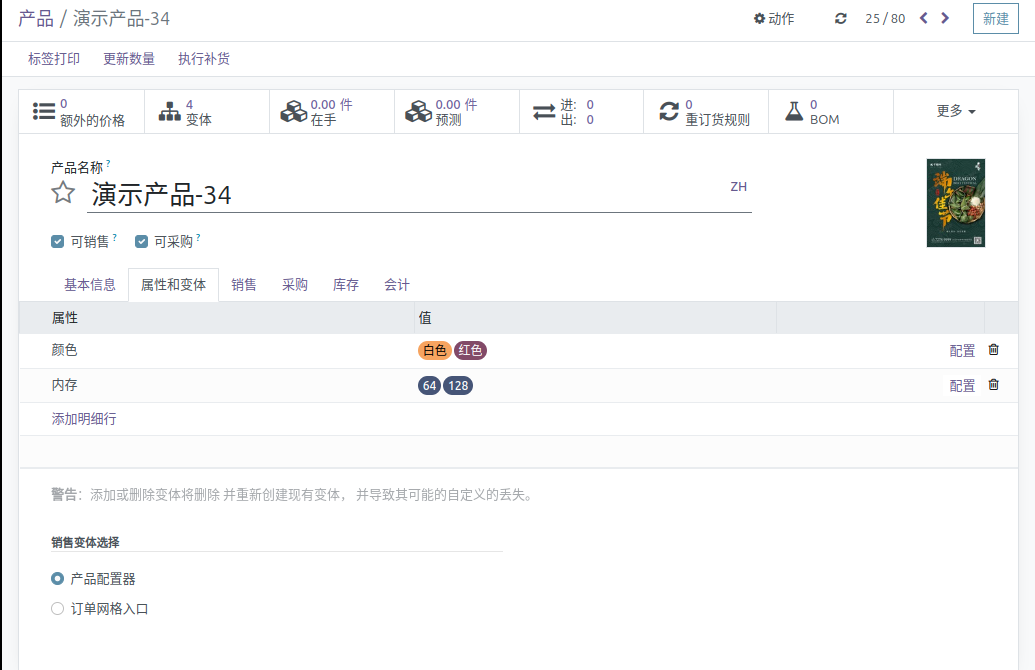This screenshot has height=670, width=1035.
Task: Open ZH translation selector for product name
Action: point(739,187)
